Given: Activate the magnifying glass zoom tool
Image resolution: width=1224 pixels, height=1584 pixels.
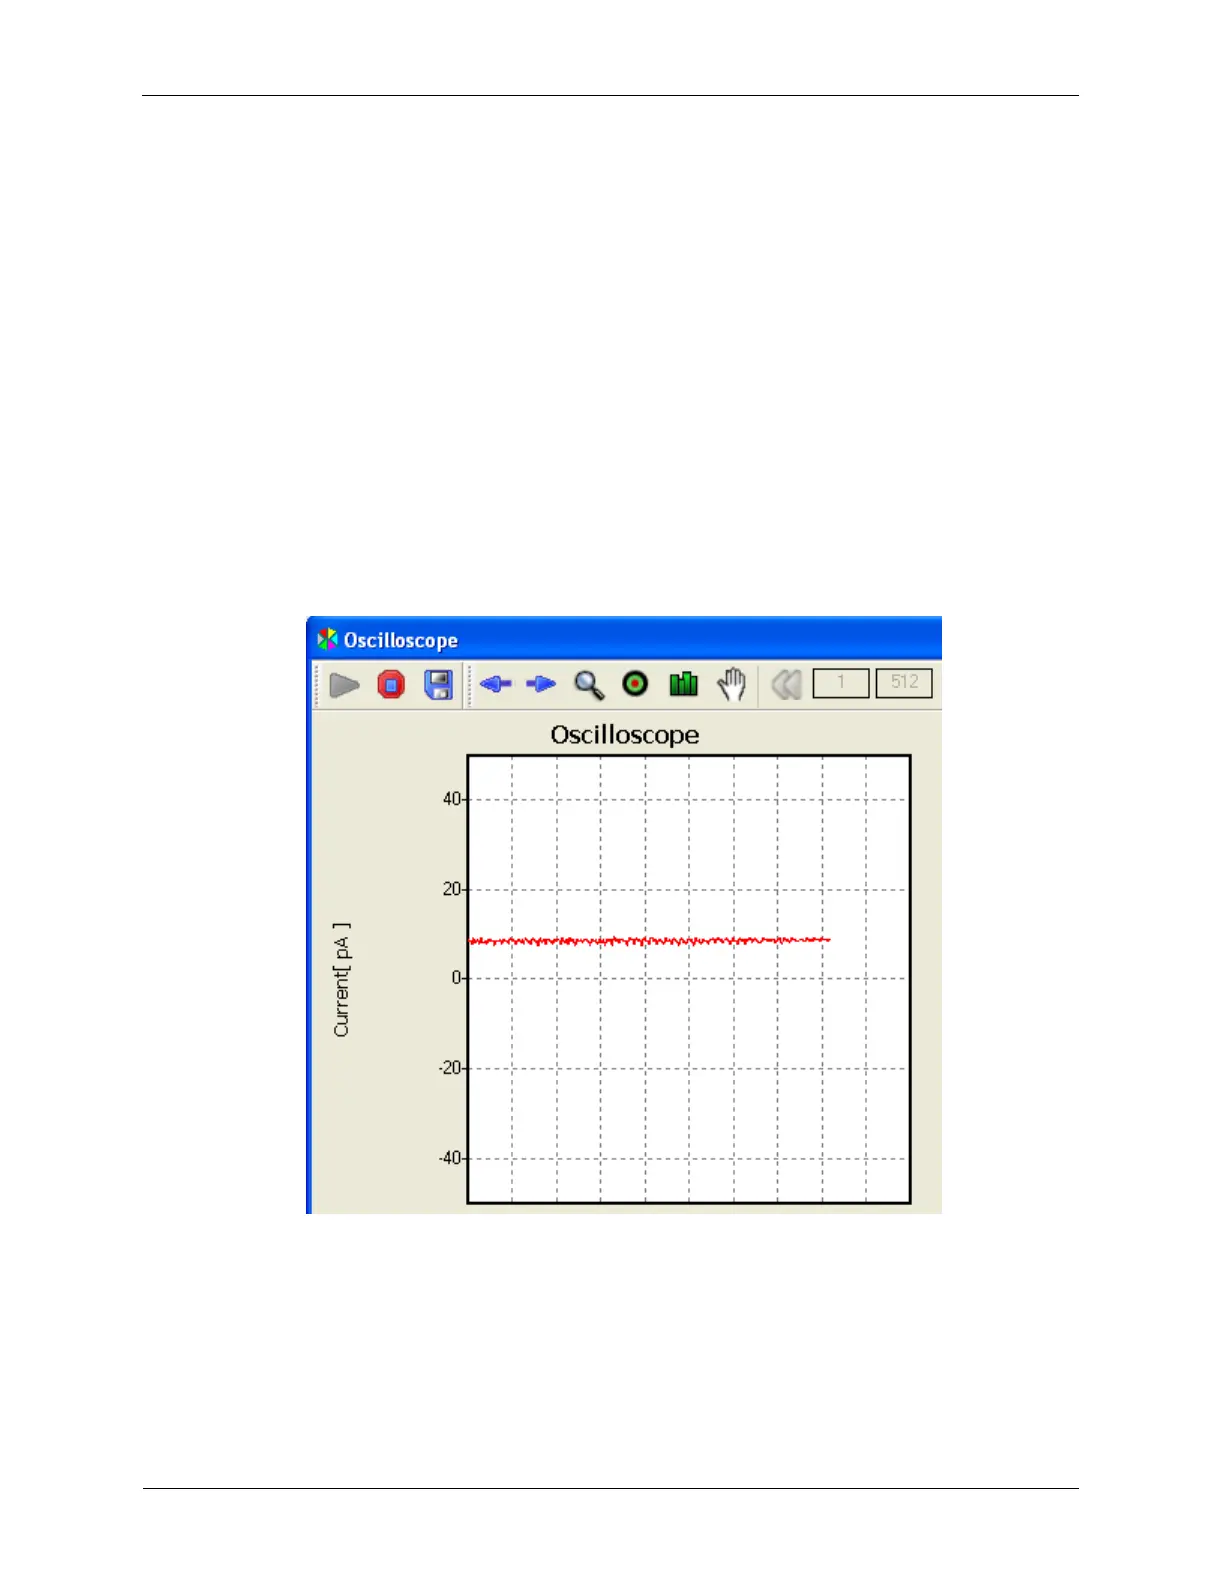Looking at the screenshot, I should point(589,685).
